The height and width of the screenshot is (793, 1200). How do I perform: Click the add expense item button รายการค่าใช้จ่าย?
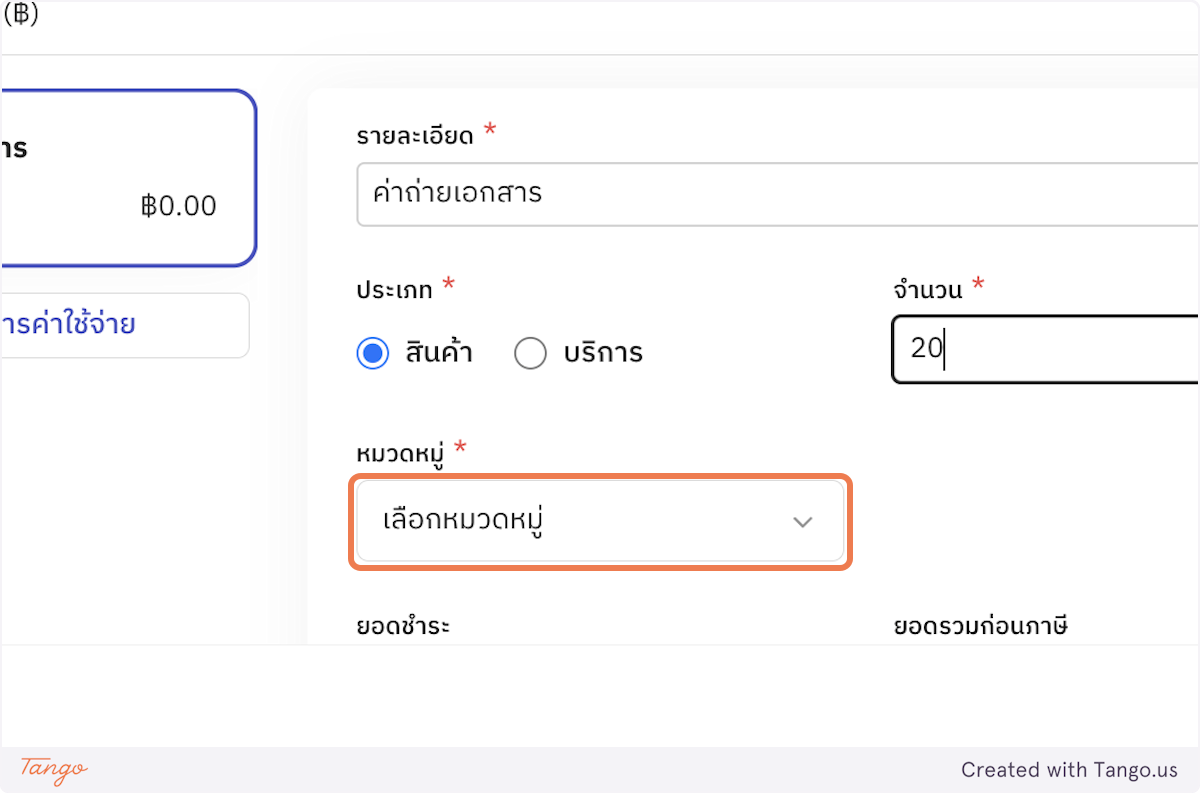(x=124, y=325)
